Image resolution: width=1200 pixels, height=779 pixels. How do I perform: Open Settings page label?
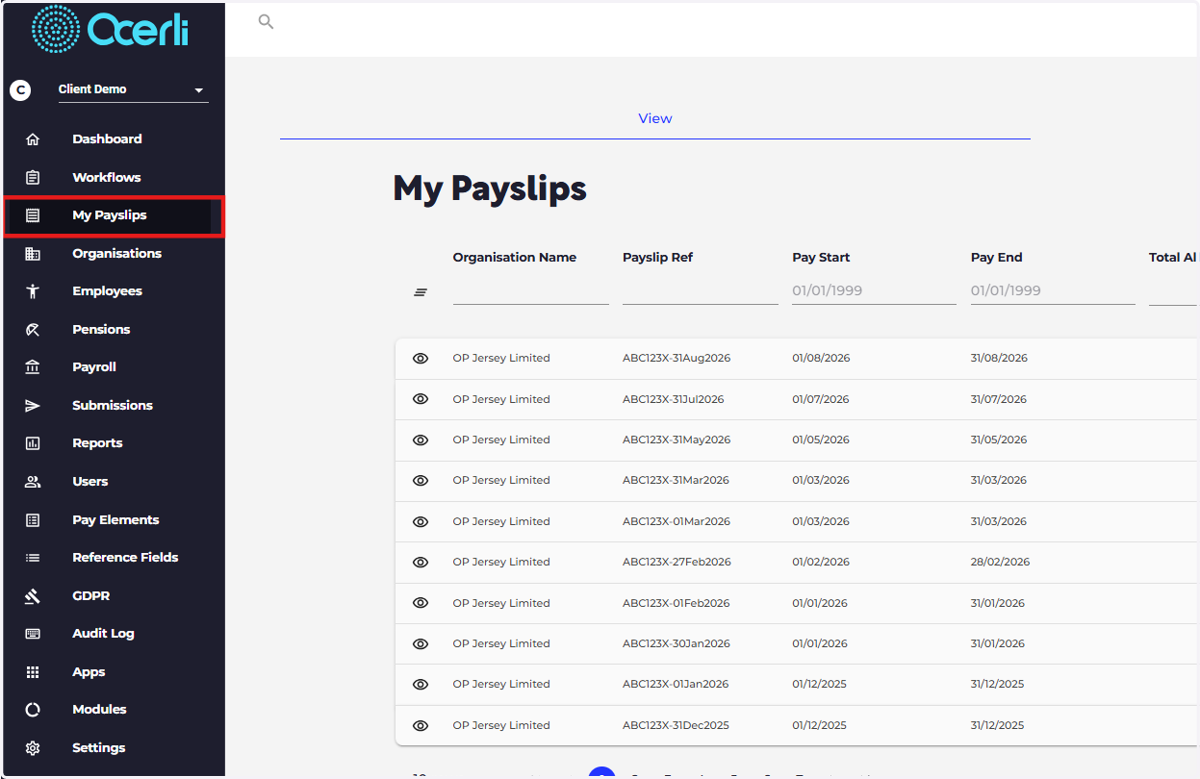(x=99, y=748)
